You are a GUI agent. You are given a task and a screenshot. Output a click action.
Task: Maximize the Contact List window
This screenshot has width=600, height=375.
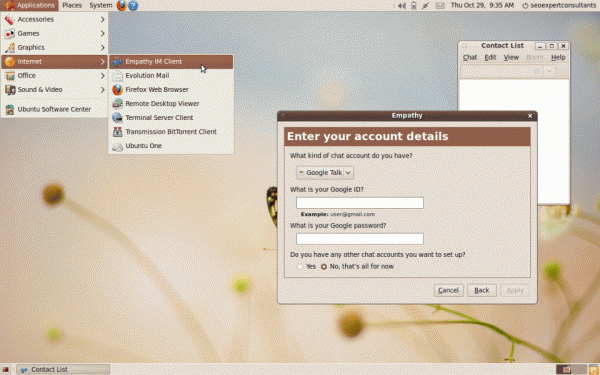552,46
